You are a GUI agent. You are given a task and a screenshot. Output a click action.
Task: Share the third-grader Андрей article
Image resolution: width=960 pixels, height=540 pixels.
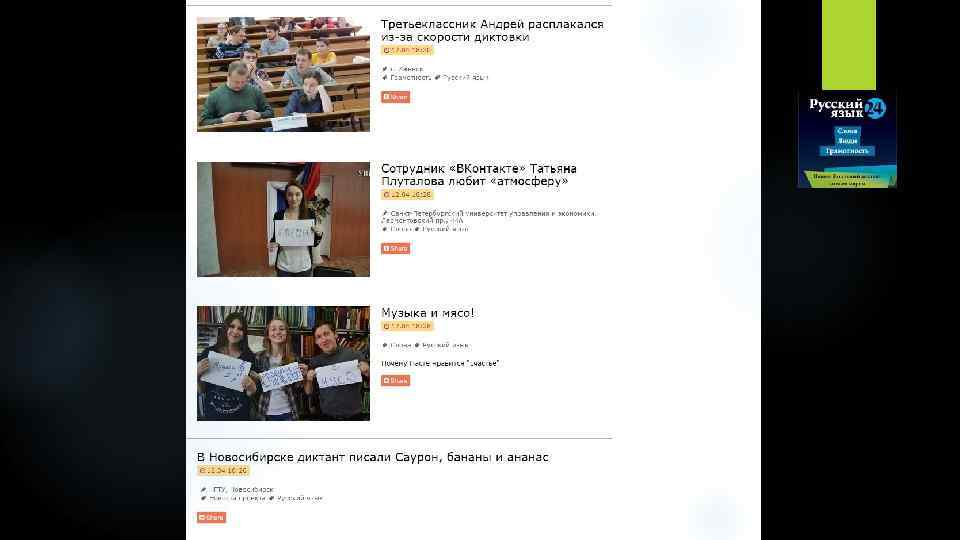[x=396, y=97]
